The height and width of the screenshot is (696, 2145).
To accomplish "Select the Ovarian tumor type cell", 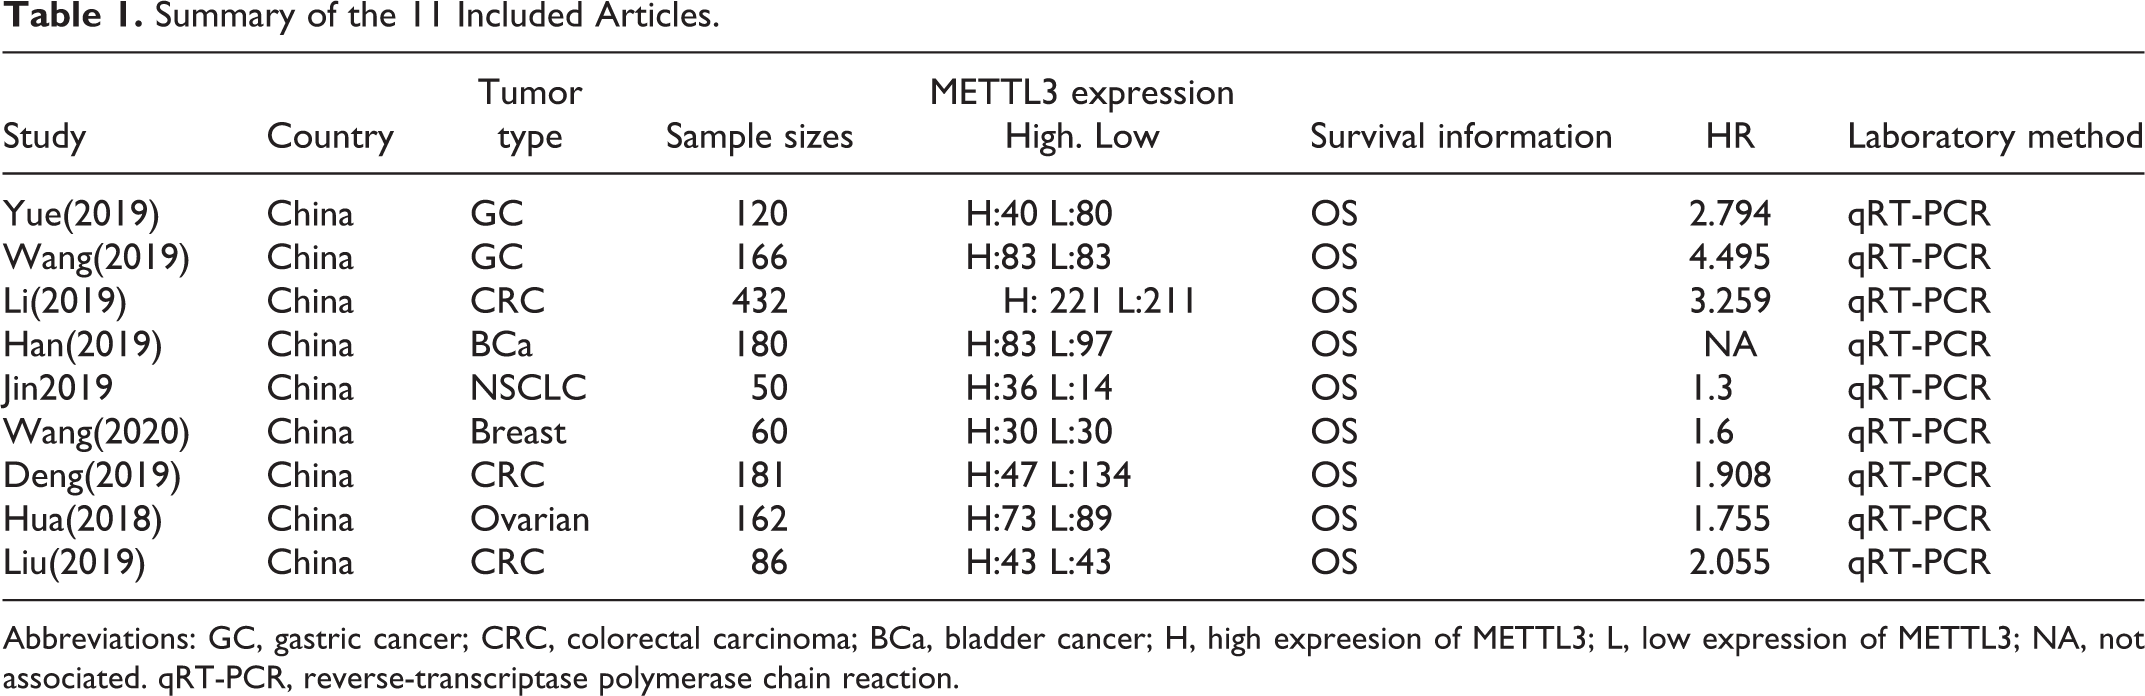I will [529, 520].
